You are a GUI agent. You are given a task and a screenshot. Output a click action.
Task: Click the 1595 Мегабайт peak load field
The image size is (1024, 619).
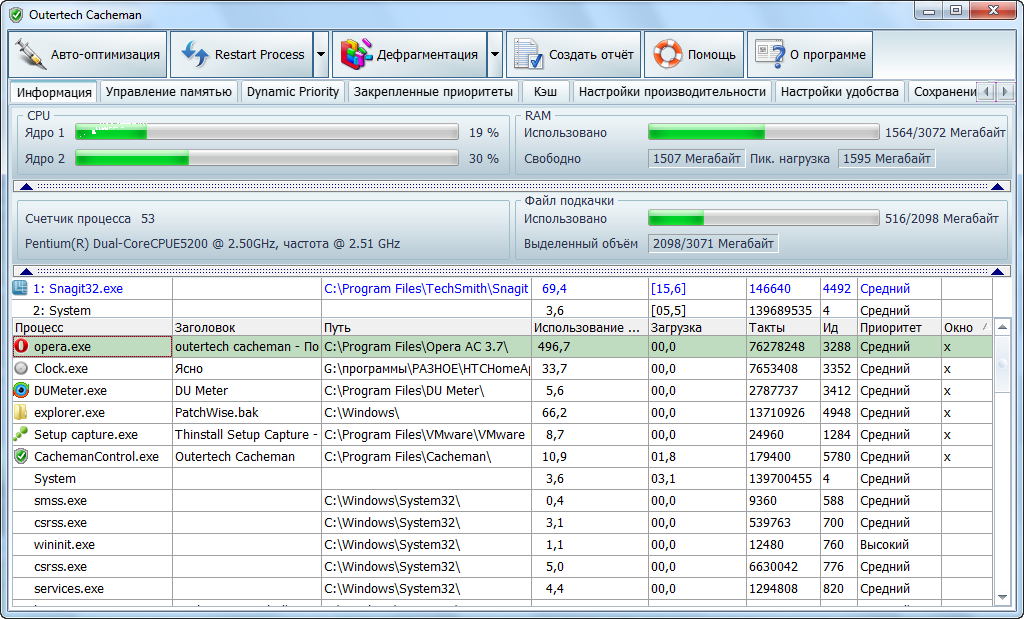point(887,159)
